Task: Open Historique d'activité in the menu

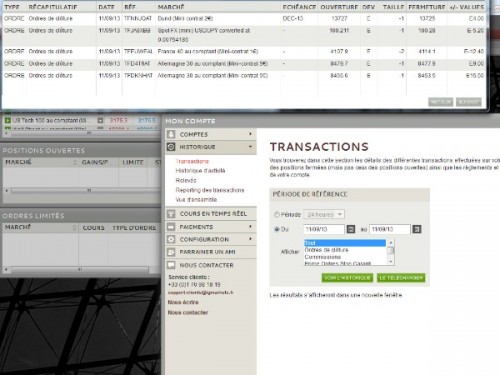Action: (200, 171)
